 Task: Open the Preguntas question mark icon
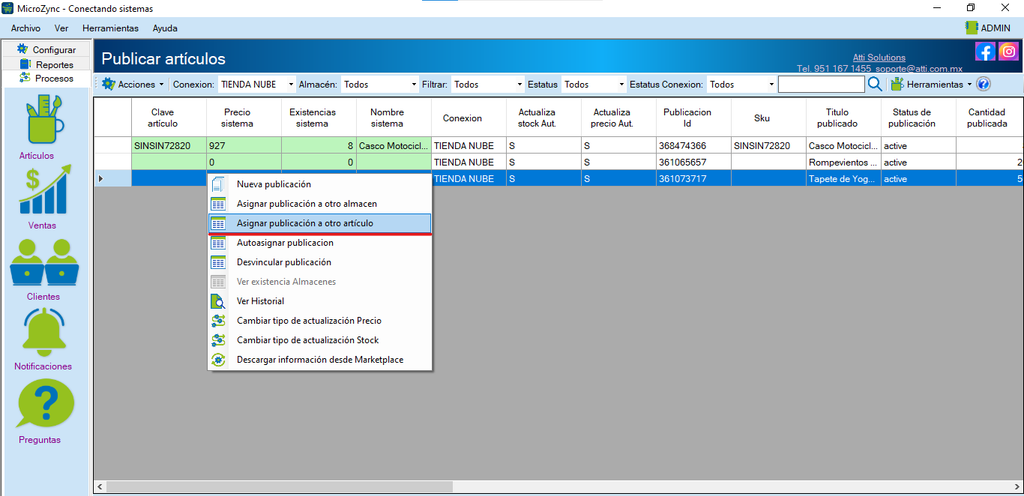pyautogui.click(x=46, y=403)
